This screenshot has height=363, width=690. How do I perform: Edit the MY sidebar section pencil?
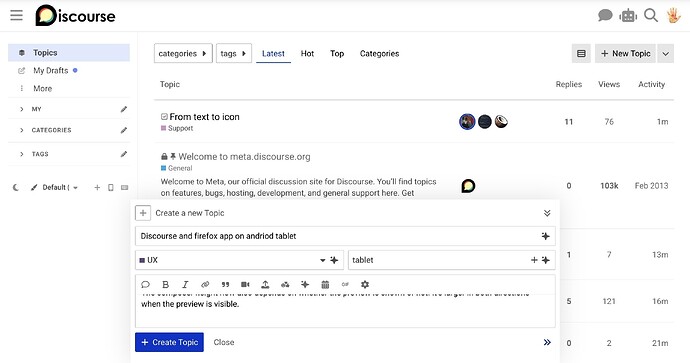click(x=124, y=109)
